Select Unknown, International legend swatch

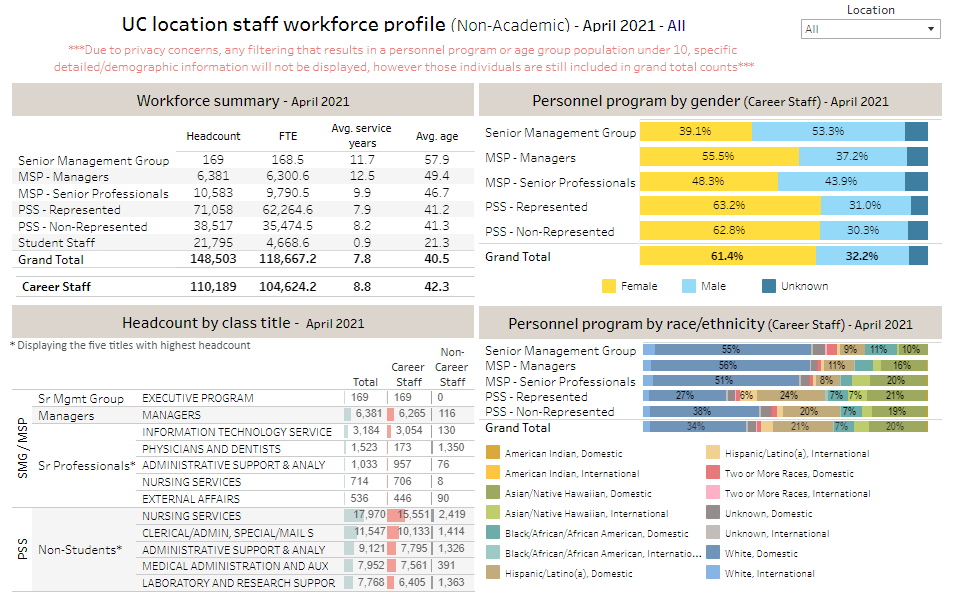(x=712, y=532)
